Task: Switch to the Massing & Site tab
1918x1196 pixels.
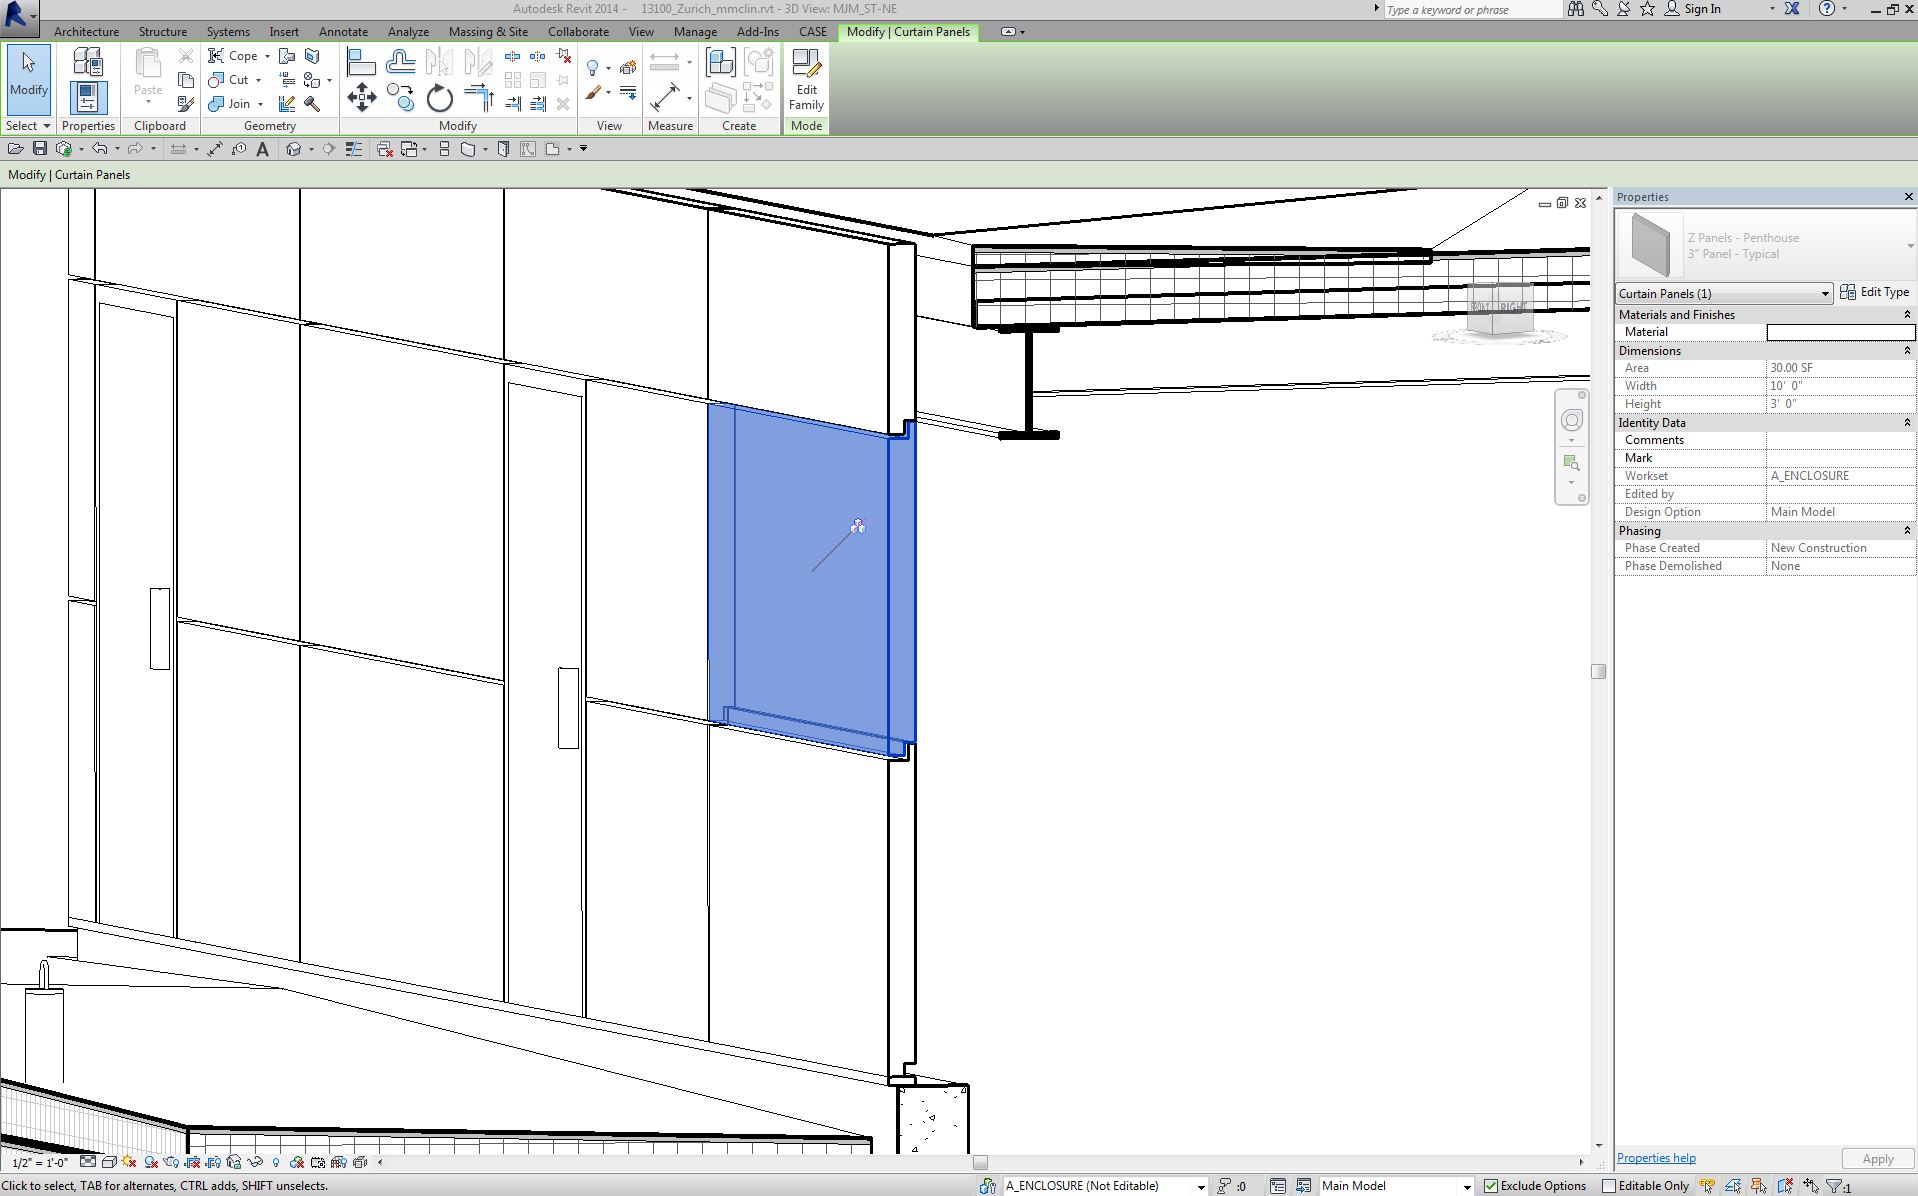Action: [x=488, y=32]
